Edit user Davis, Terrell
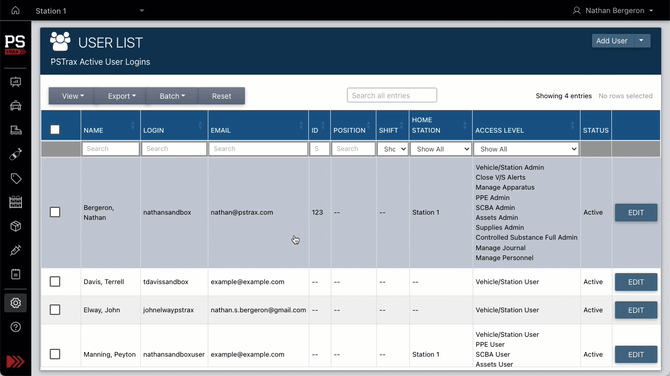Image resolution: width=670 pixels, height=376 pixels. pos(636,282)
